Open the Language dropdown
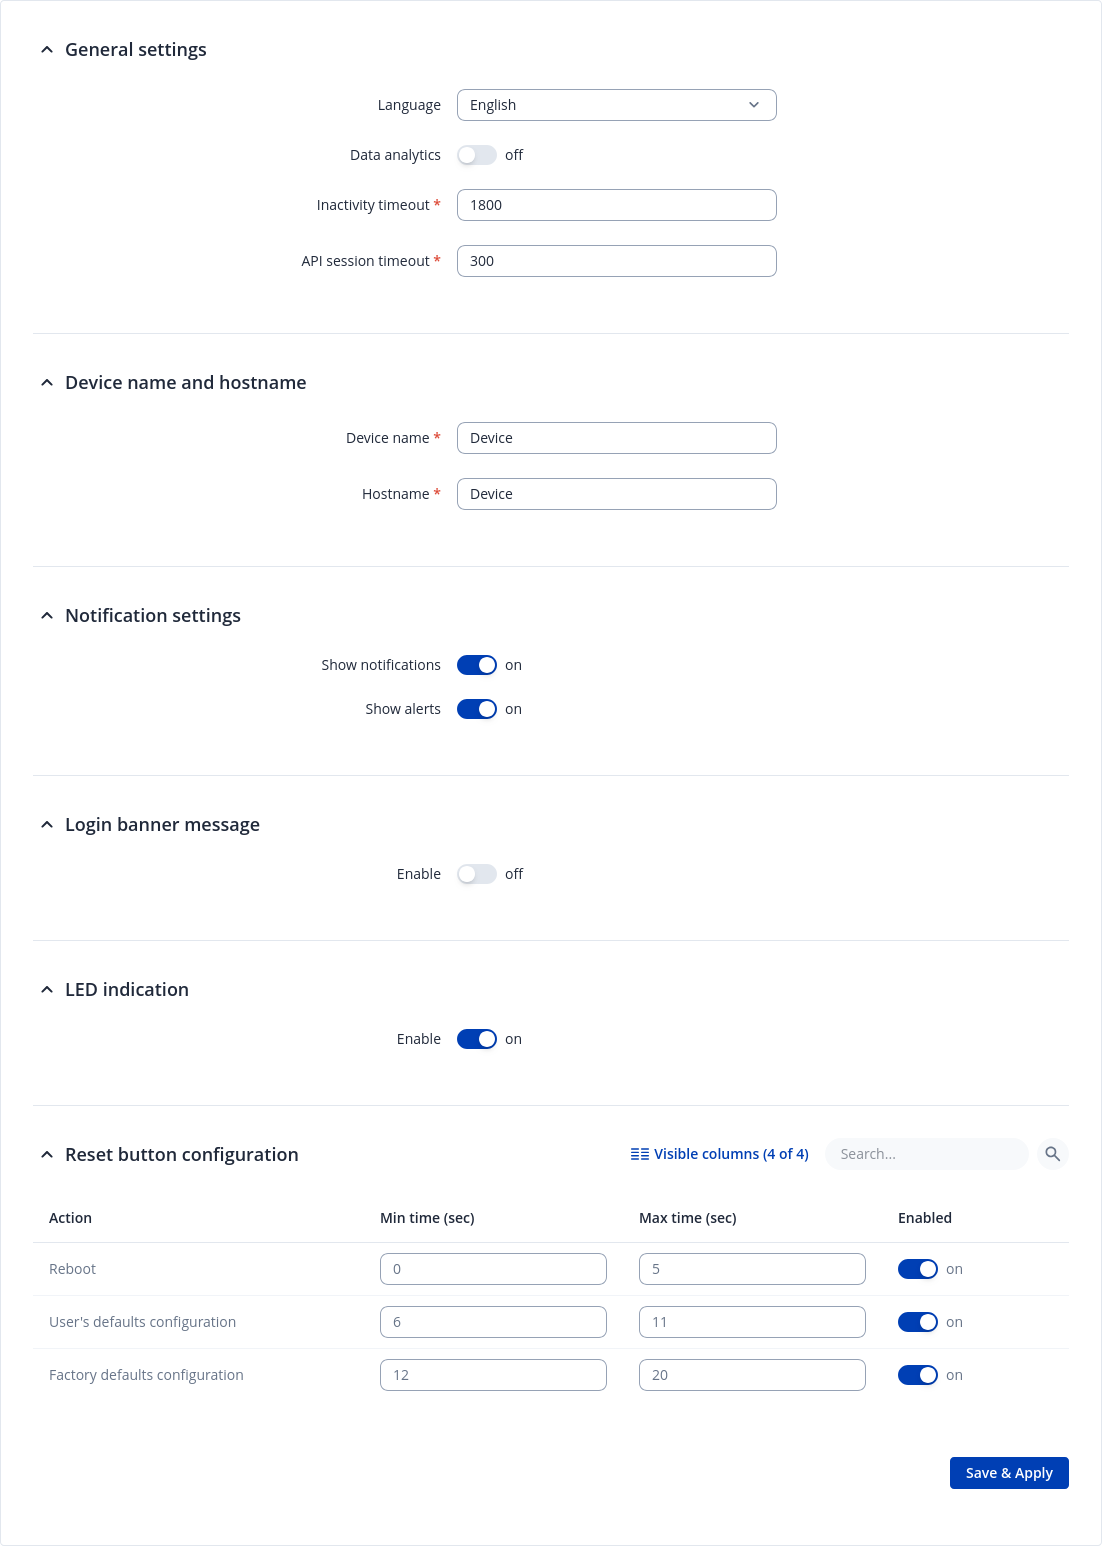The image size is (1102, 1546). point(616,105)
